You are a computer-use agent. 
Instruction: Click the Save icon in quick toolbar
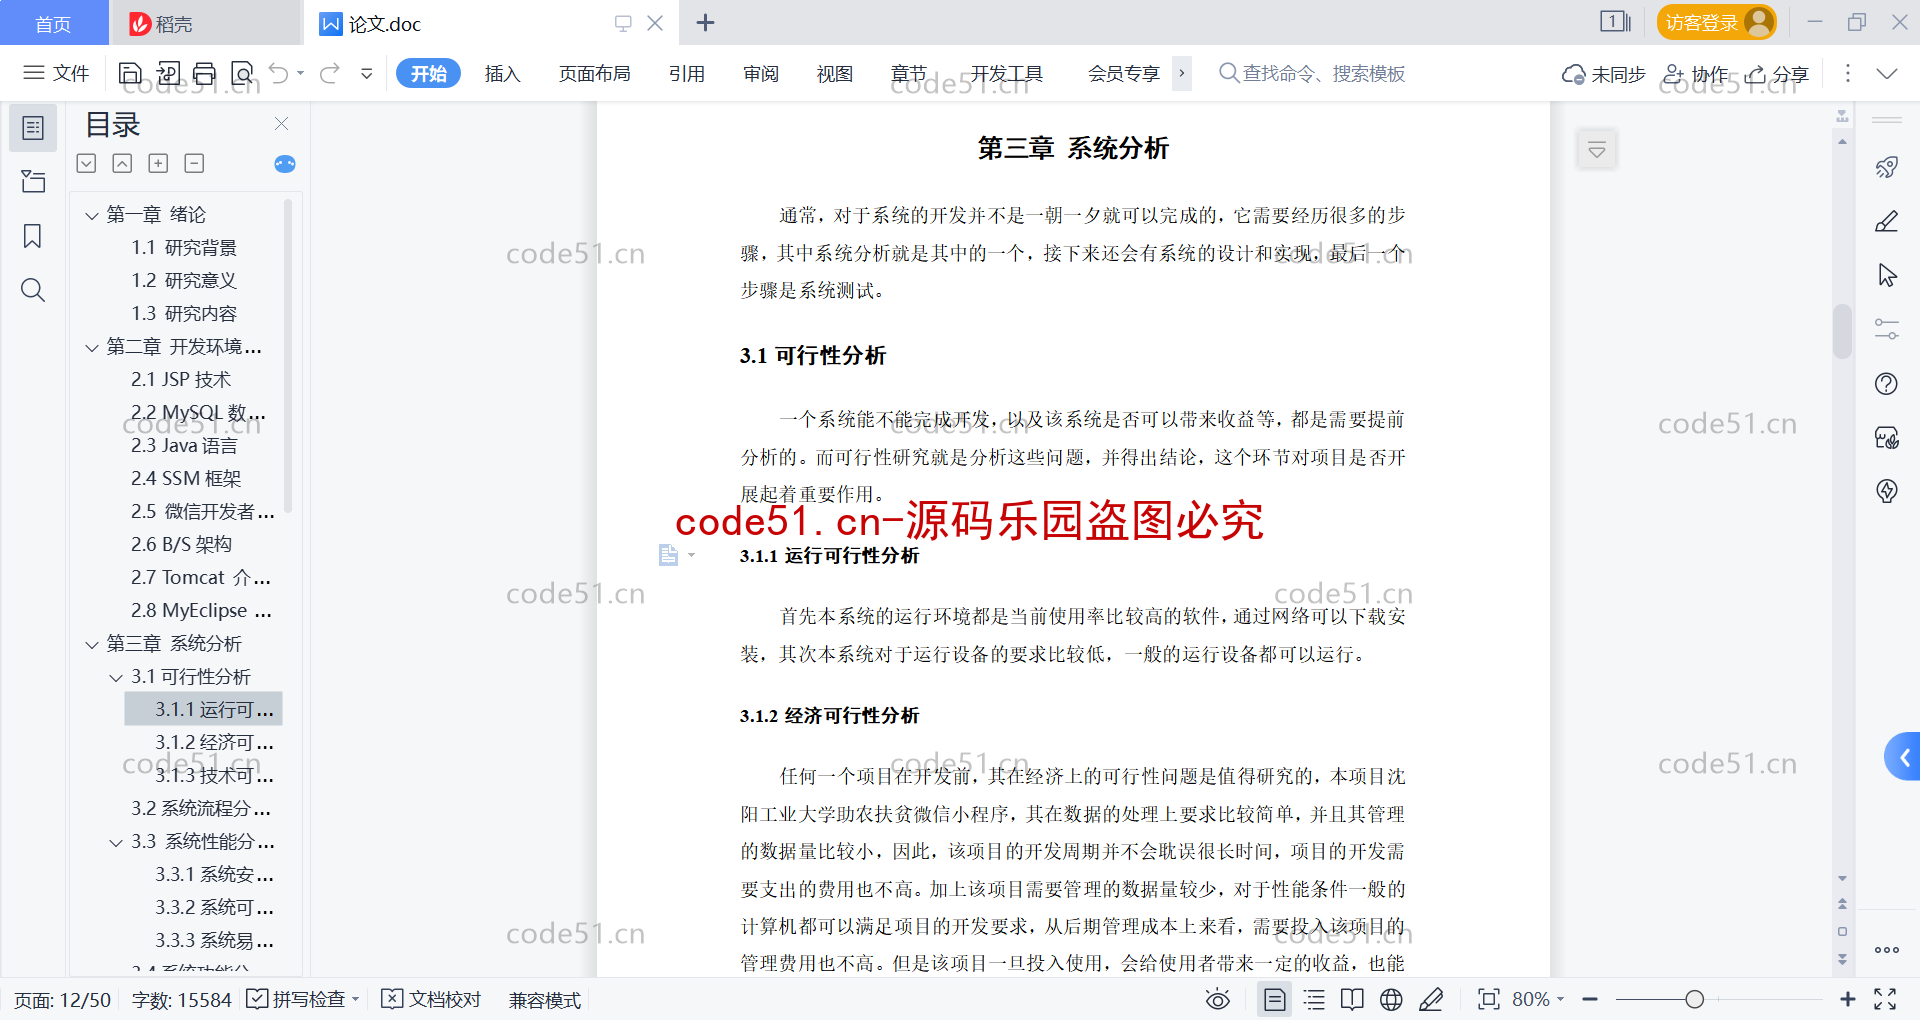click(130, 73)
